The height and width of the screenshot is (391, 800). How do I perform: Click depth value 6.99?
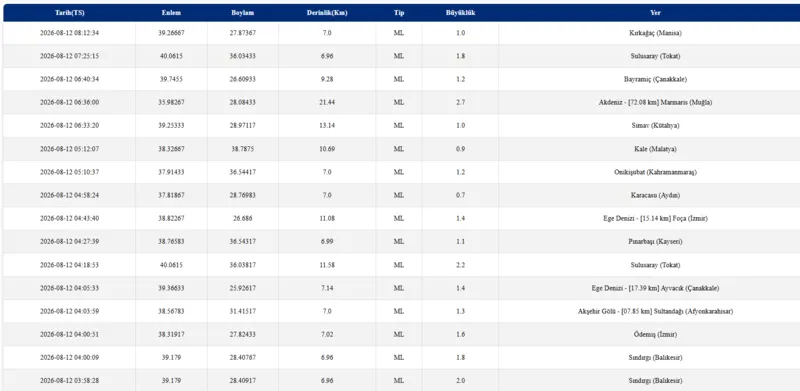point(327,242)
